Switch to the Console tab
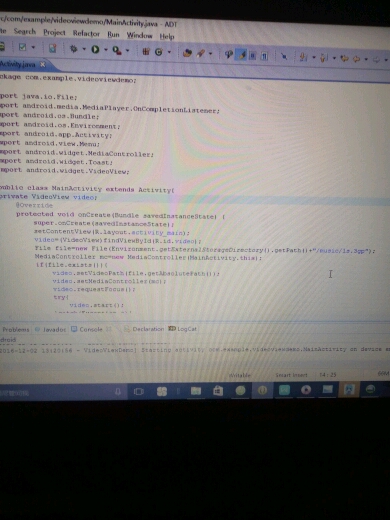390x520 pixels. [87, 329]
